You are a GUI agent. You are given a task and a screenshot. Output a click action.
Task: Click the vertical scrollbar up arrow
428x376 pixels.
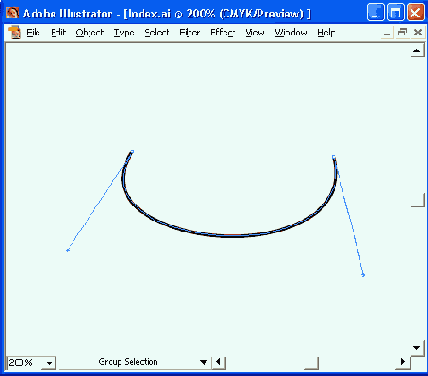tap(417, 51)
